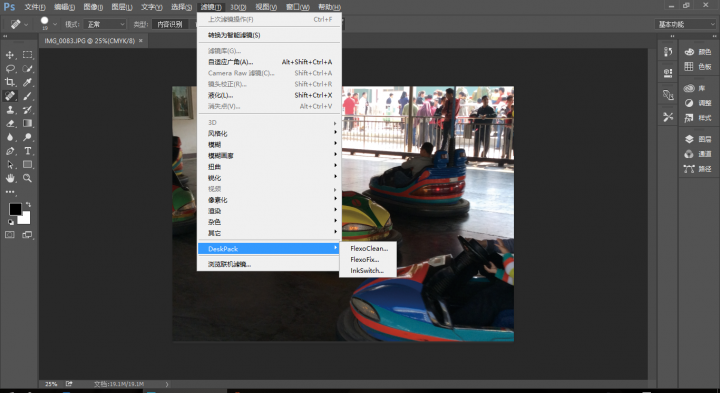This screenshot has height=393, width=720.
Task: Swap foreground and background colors
Action: [28, 204]
